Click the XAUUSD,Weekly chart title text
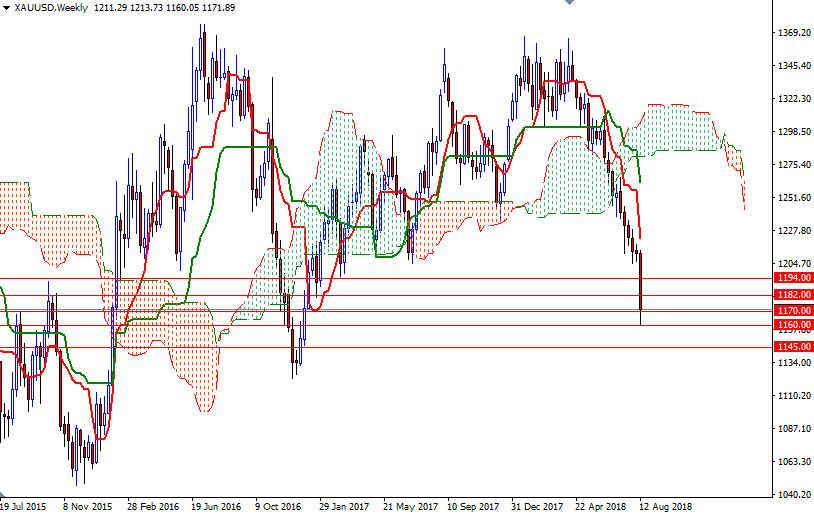The image size is (814, 514). 51,8
